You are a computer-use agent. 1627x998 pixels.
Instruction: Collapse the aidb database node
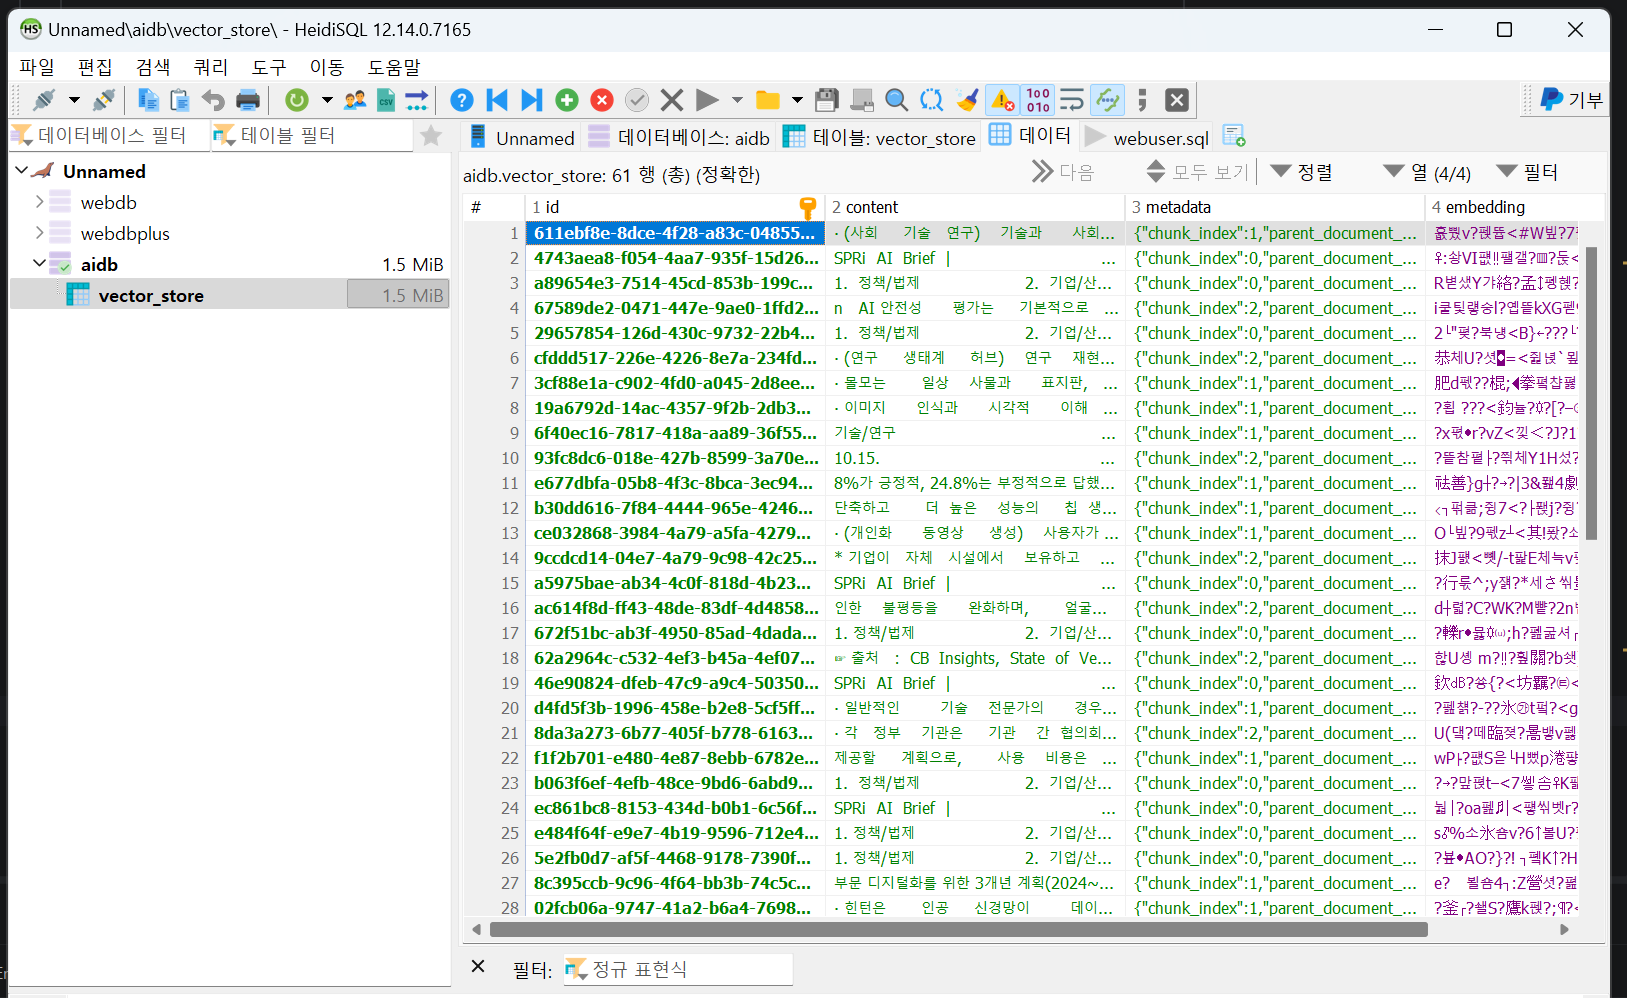tap(39, 264)
